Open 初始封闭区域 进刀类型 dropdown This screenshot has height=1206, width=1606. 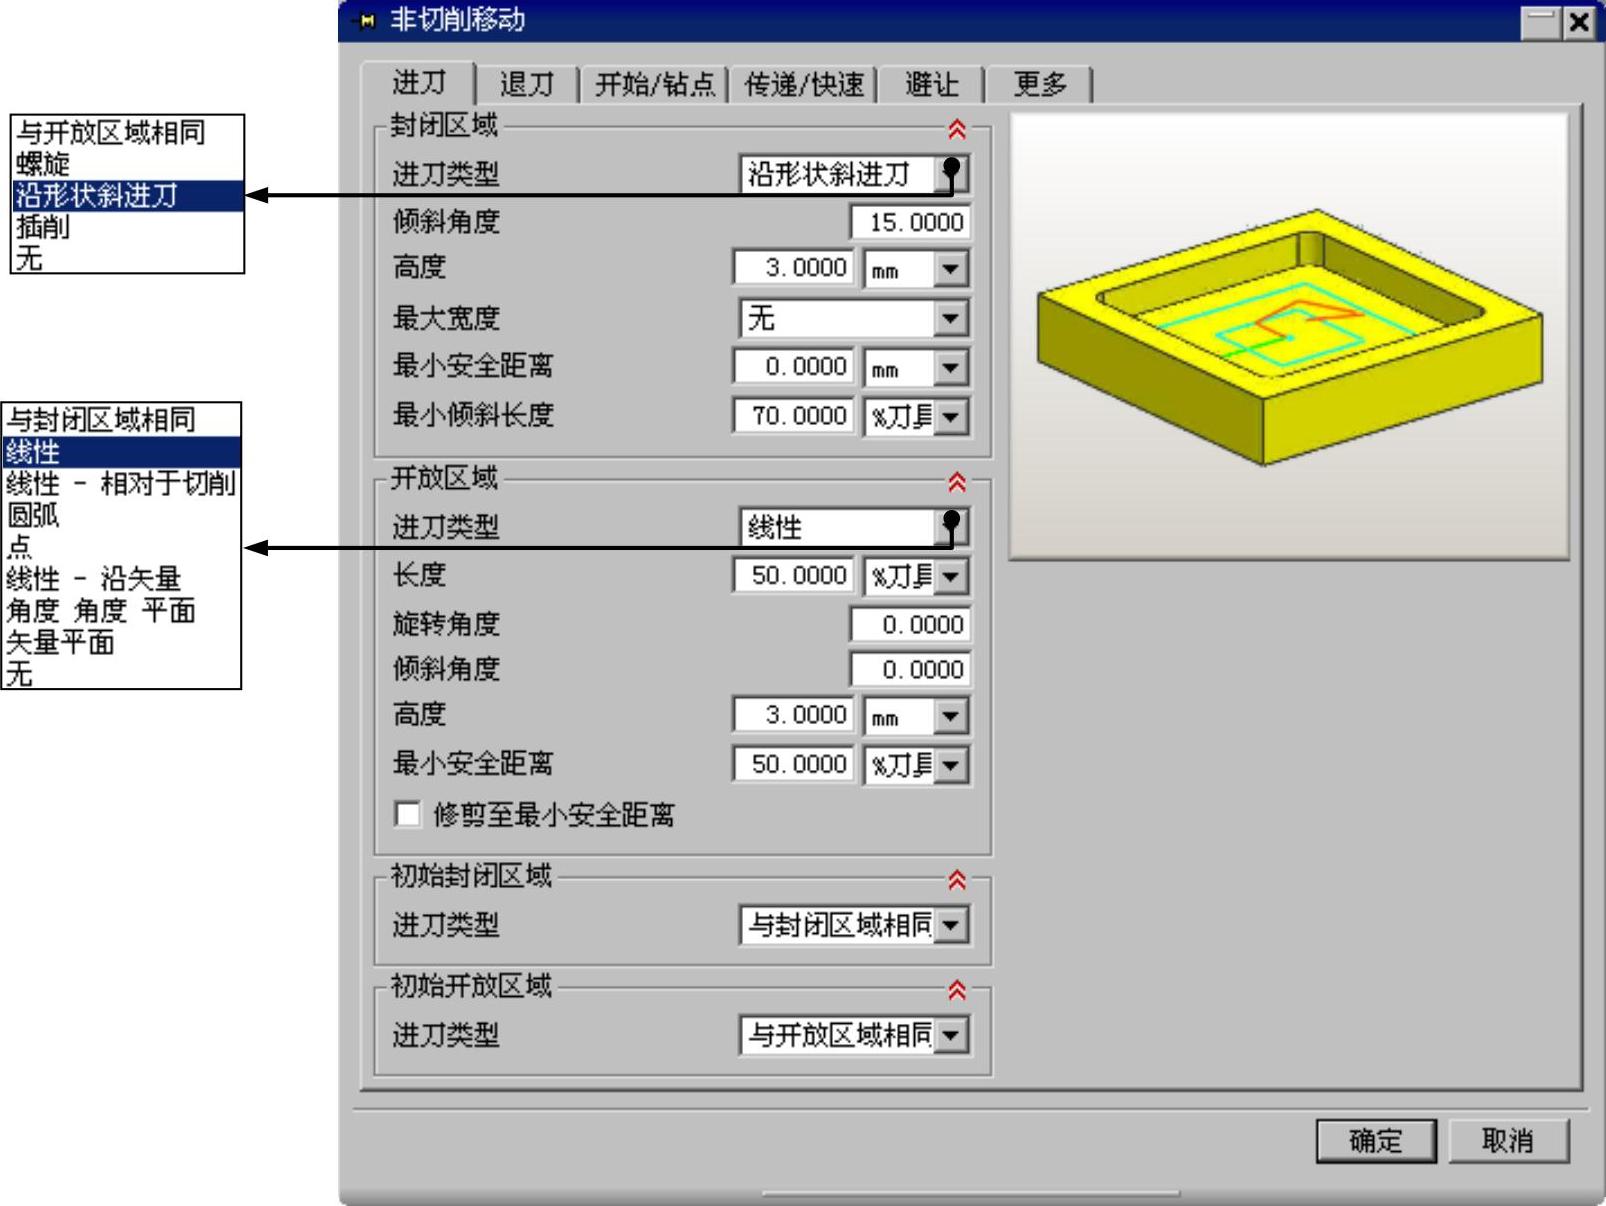coord(951,925)
